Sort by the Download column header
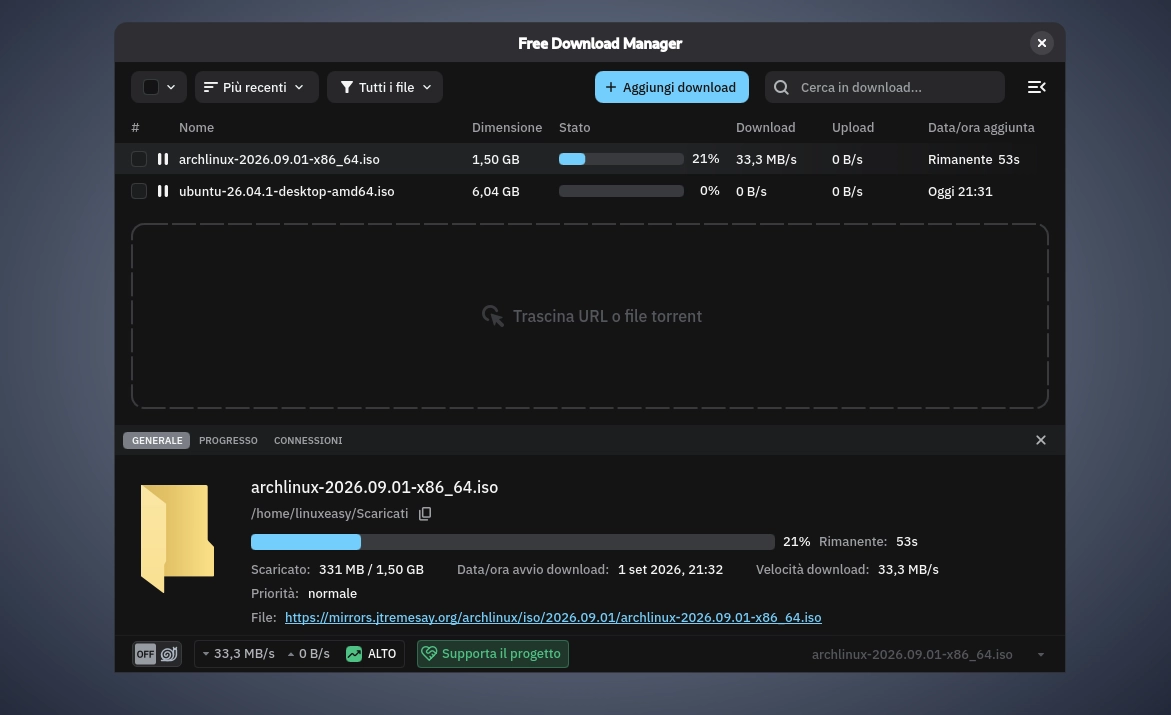Viewport: 1171px width, 715px height. tap(765, 128)
